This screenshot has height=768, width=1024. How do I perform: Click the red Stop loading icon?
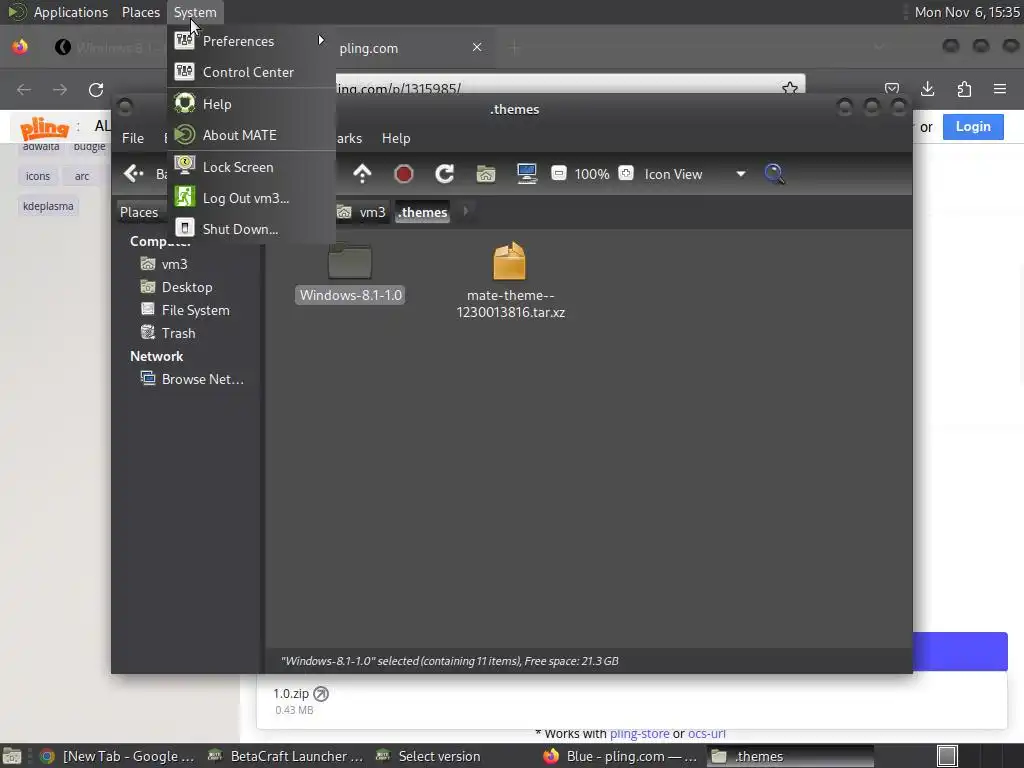pyautogui.click(x=404, y=174)
